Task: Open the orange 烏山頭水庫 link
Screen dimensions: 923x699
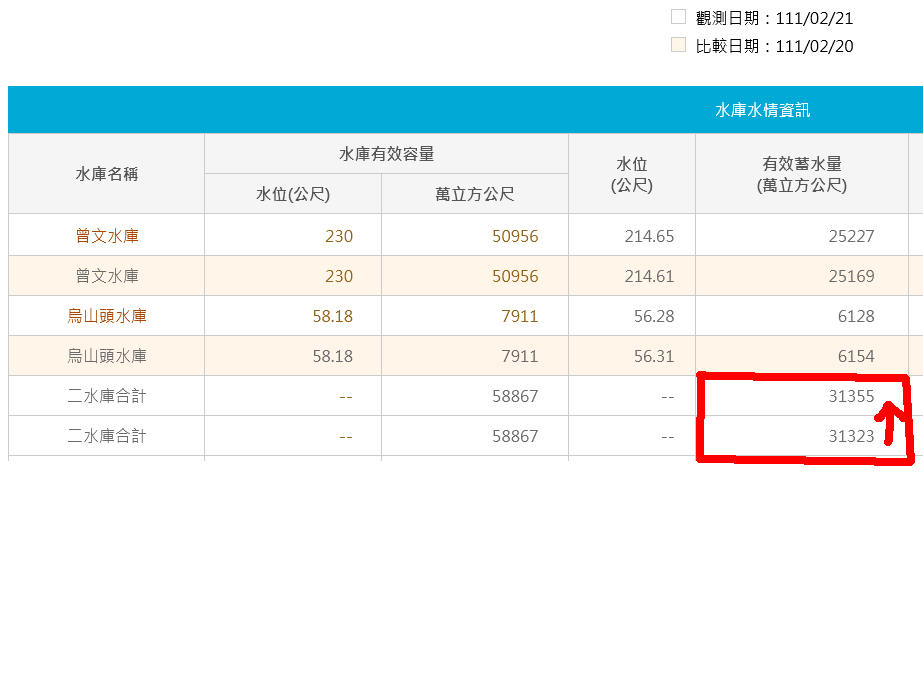Action: point(107,316)
